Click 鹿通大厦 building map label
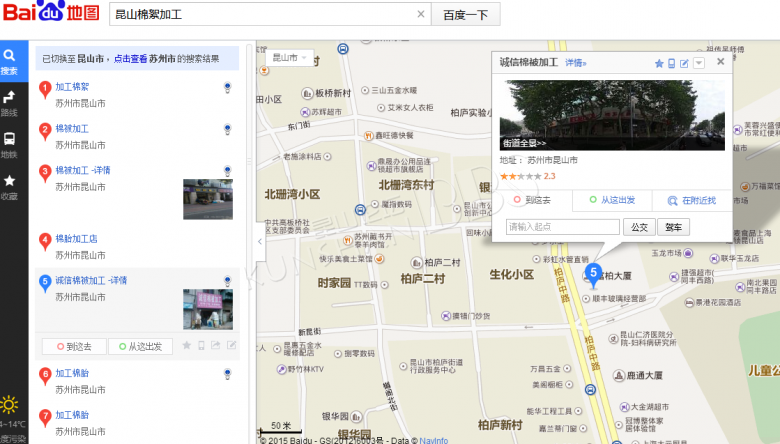Image resolution: width=780 pixels, height=444 pixels. 638,375
